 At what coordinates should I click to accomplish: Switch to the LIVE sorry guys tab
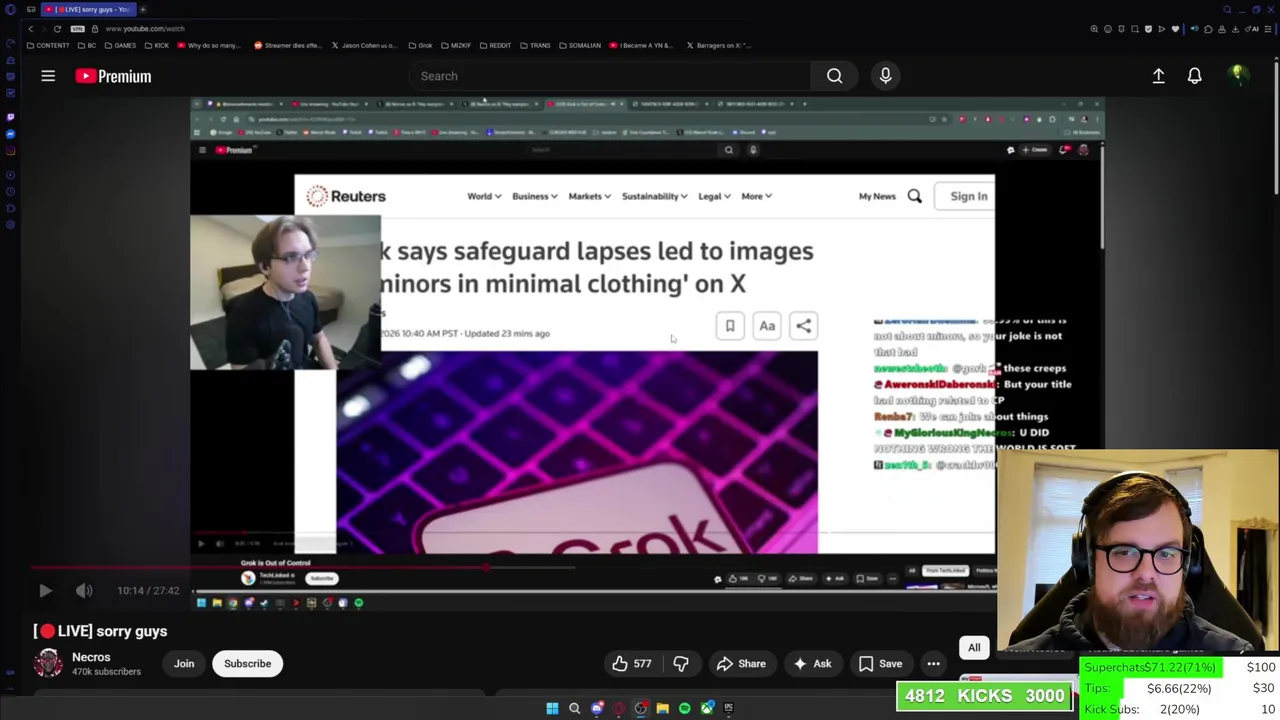(87, 9)
